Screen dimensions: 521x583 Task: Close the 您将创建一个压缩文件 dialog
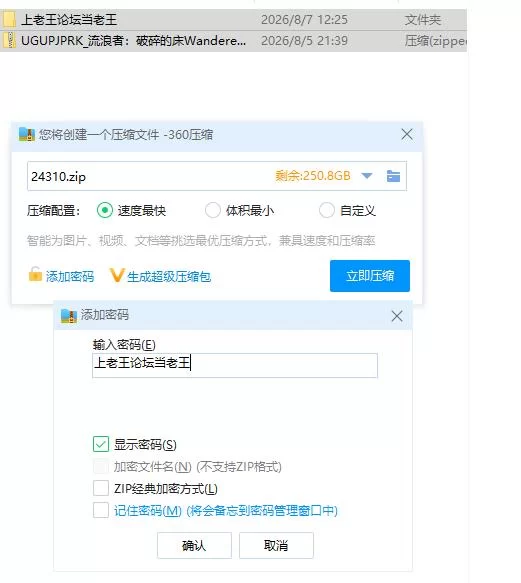(407, 134)
